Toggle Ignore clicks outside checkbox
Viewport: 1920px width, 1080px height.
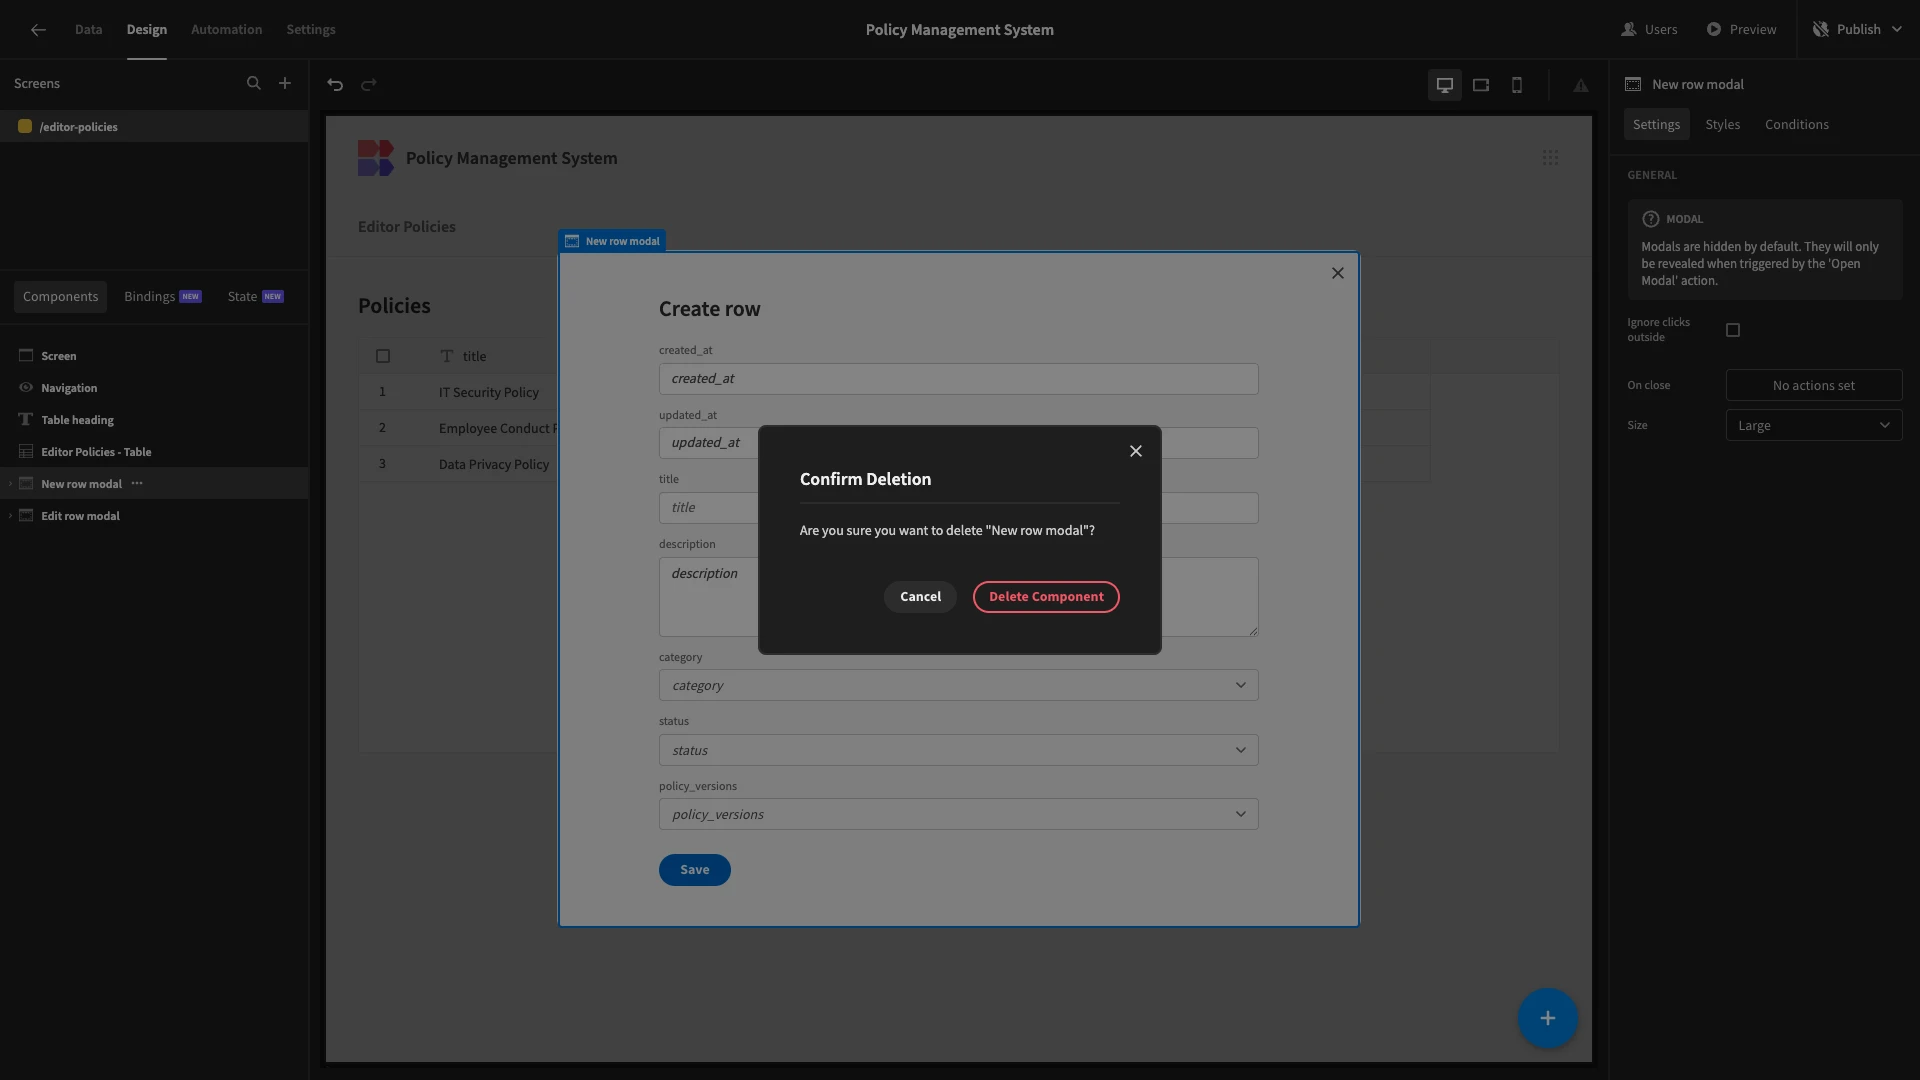[1733, 330]
